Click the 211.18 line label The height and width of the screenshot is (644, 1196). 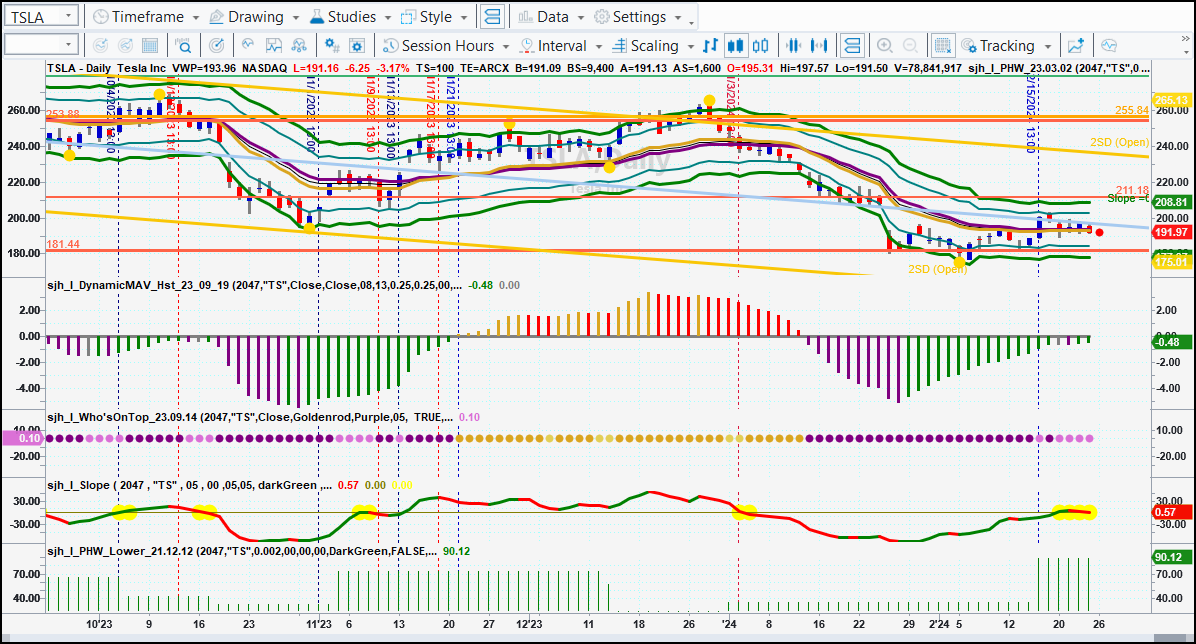point(1132,190)
